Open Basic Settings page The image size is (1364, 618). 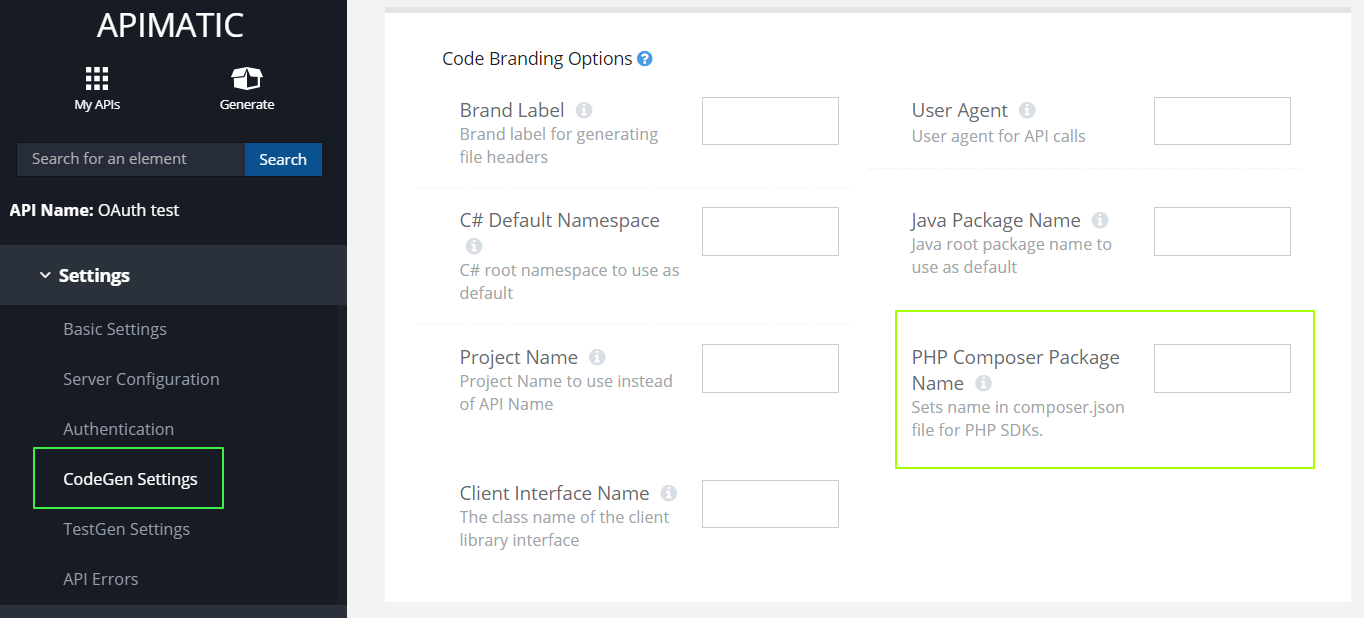point(115,329)
